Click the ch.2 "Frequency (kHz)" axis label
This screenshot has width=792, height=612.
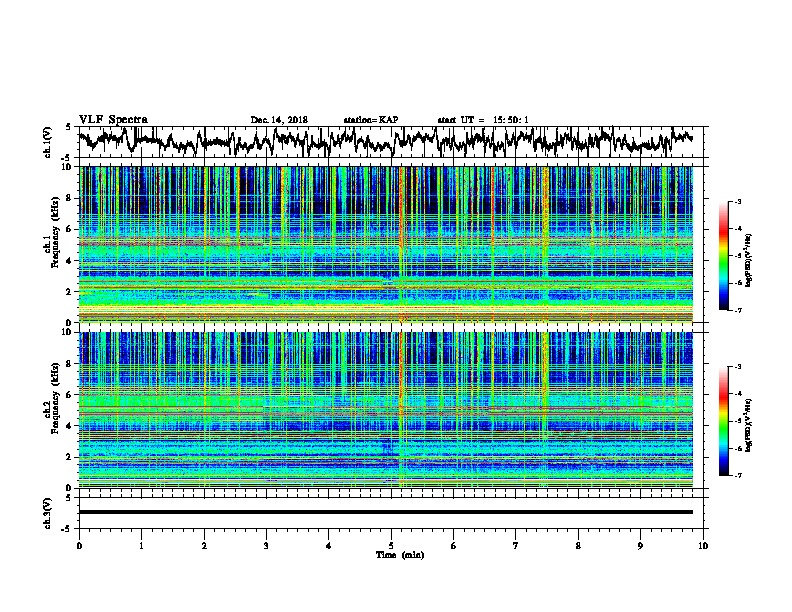pyautogui.click(x=55, y=398)
